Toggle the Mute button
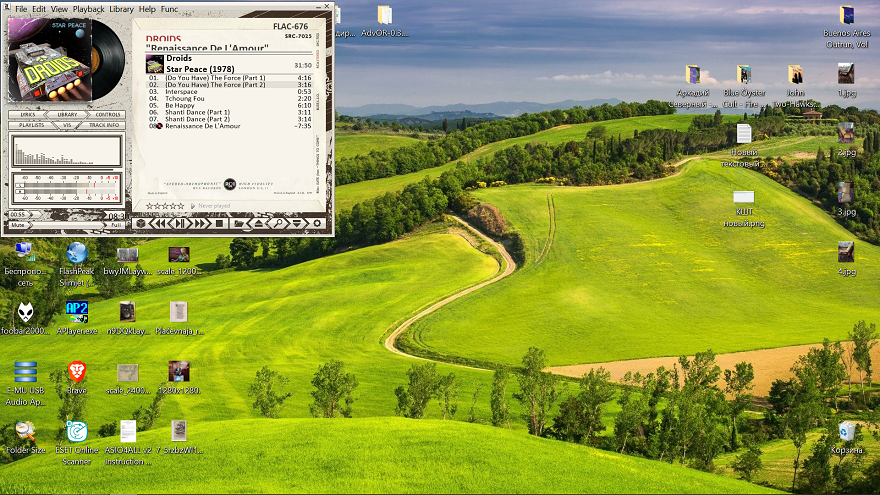This screenshot has height=495, width=880. [18, 225]
